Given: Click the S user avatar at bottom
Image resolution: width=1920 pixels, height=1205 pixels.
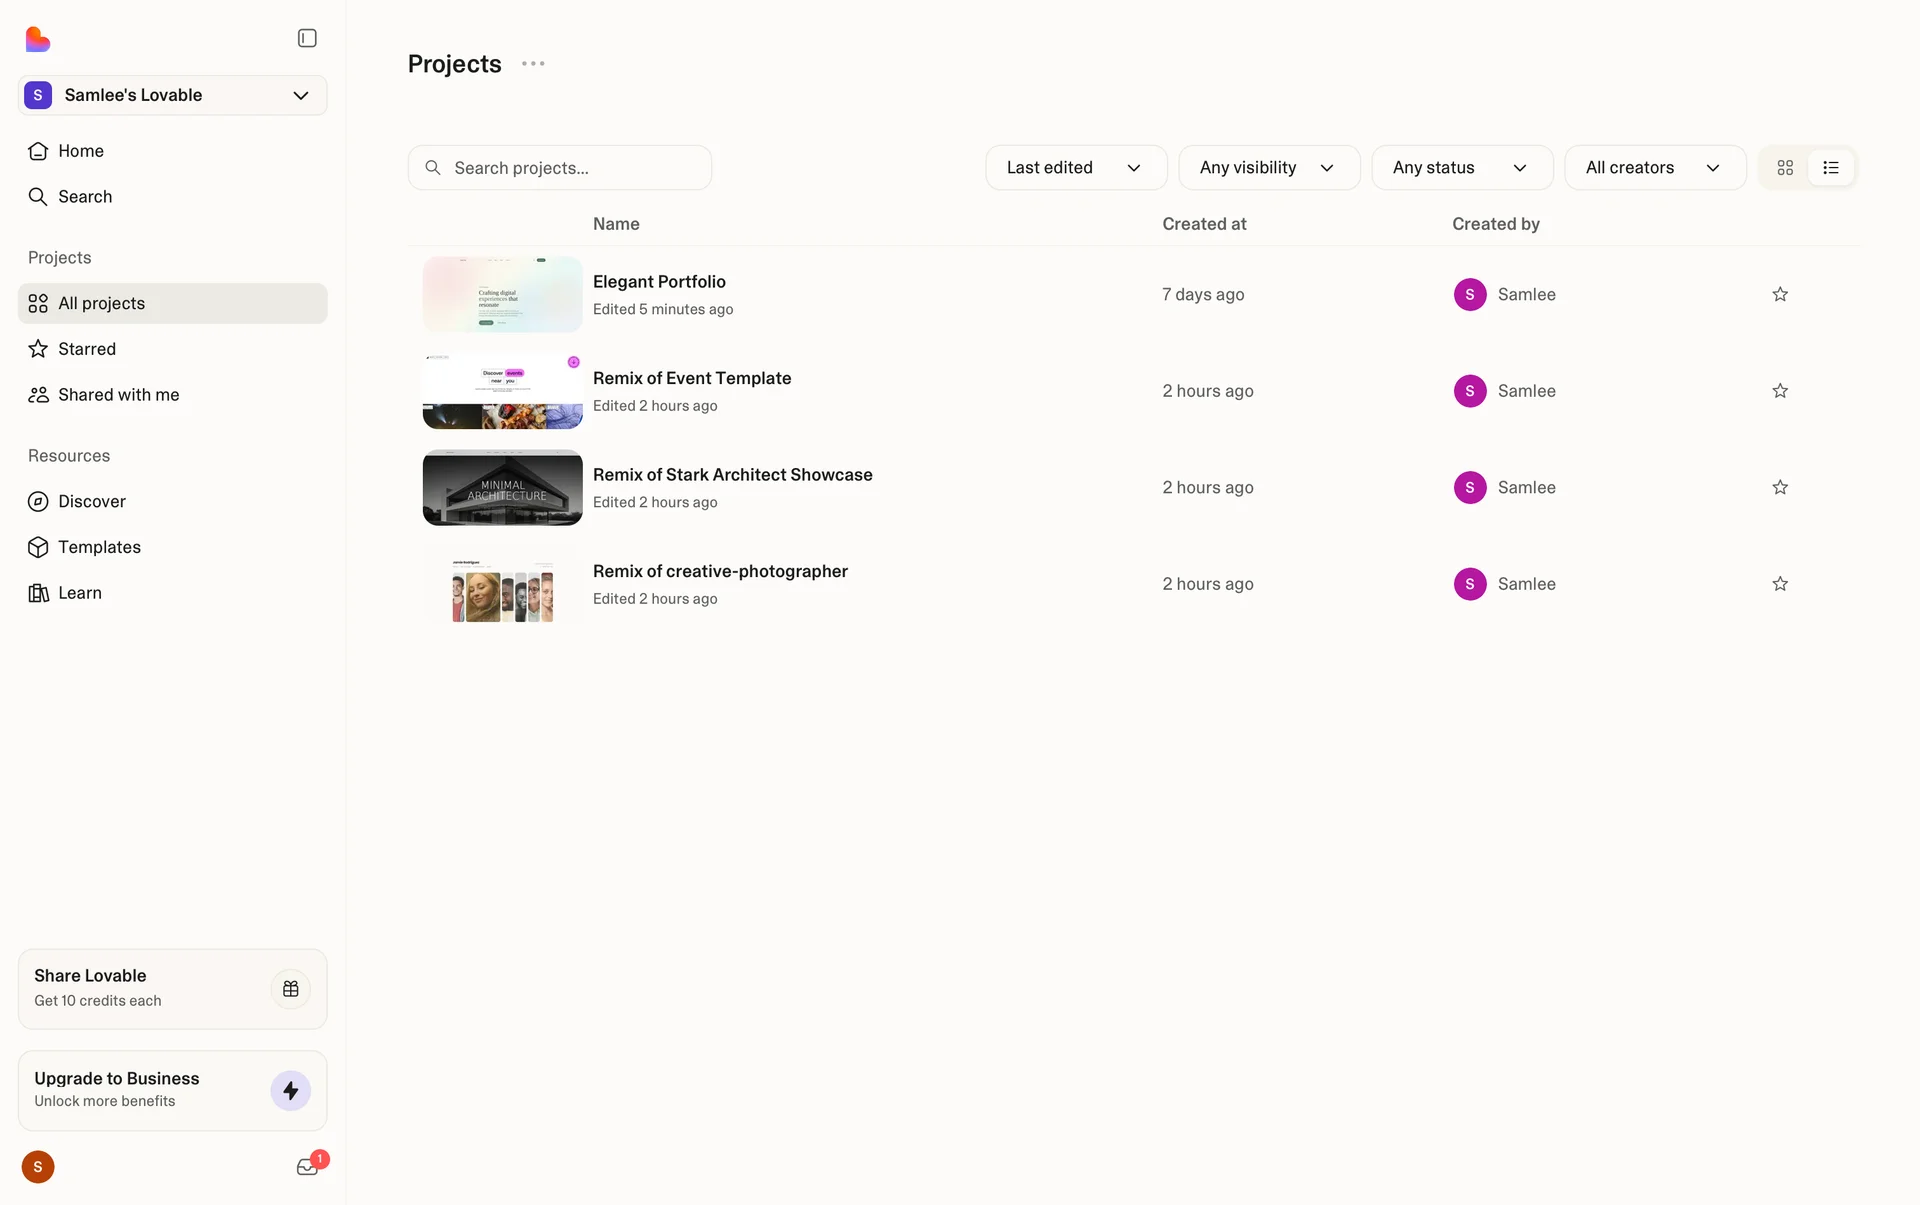Looking at the screenshot, I should tap(38, 1166).
